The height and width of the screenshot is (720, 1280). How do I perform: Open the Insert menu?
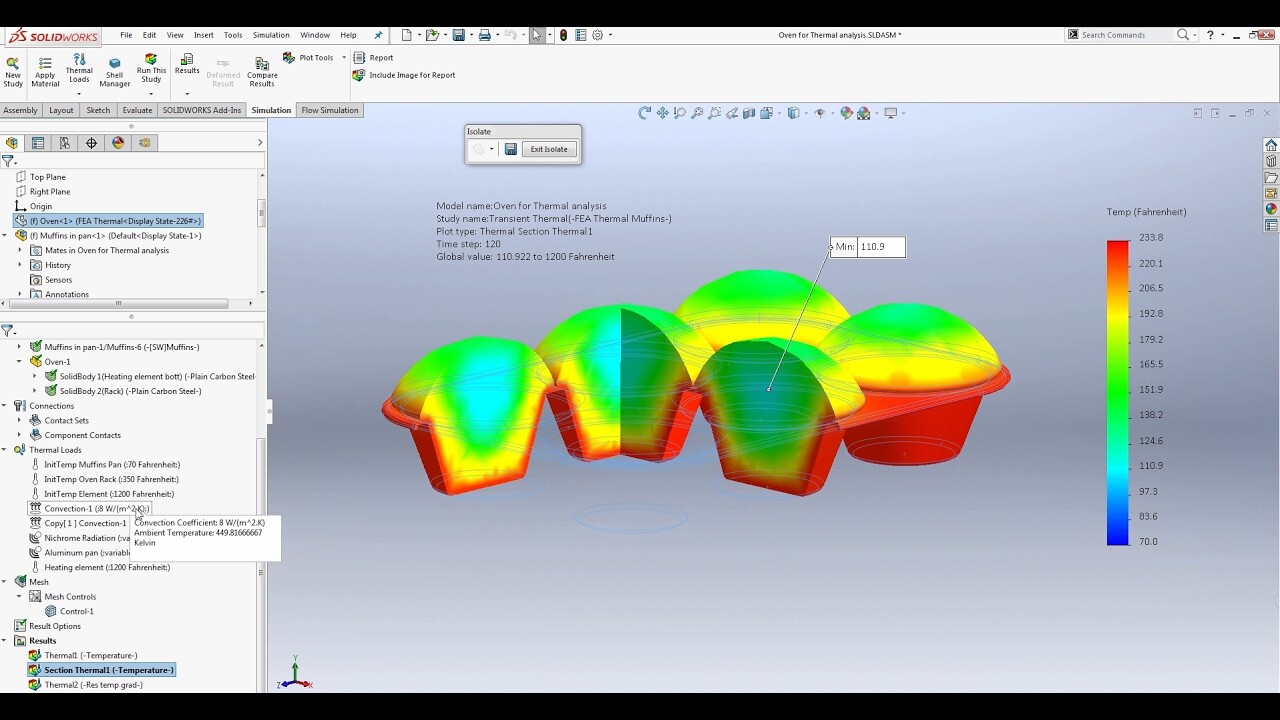coord(203,35)
